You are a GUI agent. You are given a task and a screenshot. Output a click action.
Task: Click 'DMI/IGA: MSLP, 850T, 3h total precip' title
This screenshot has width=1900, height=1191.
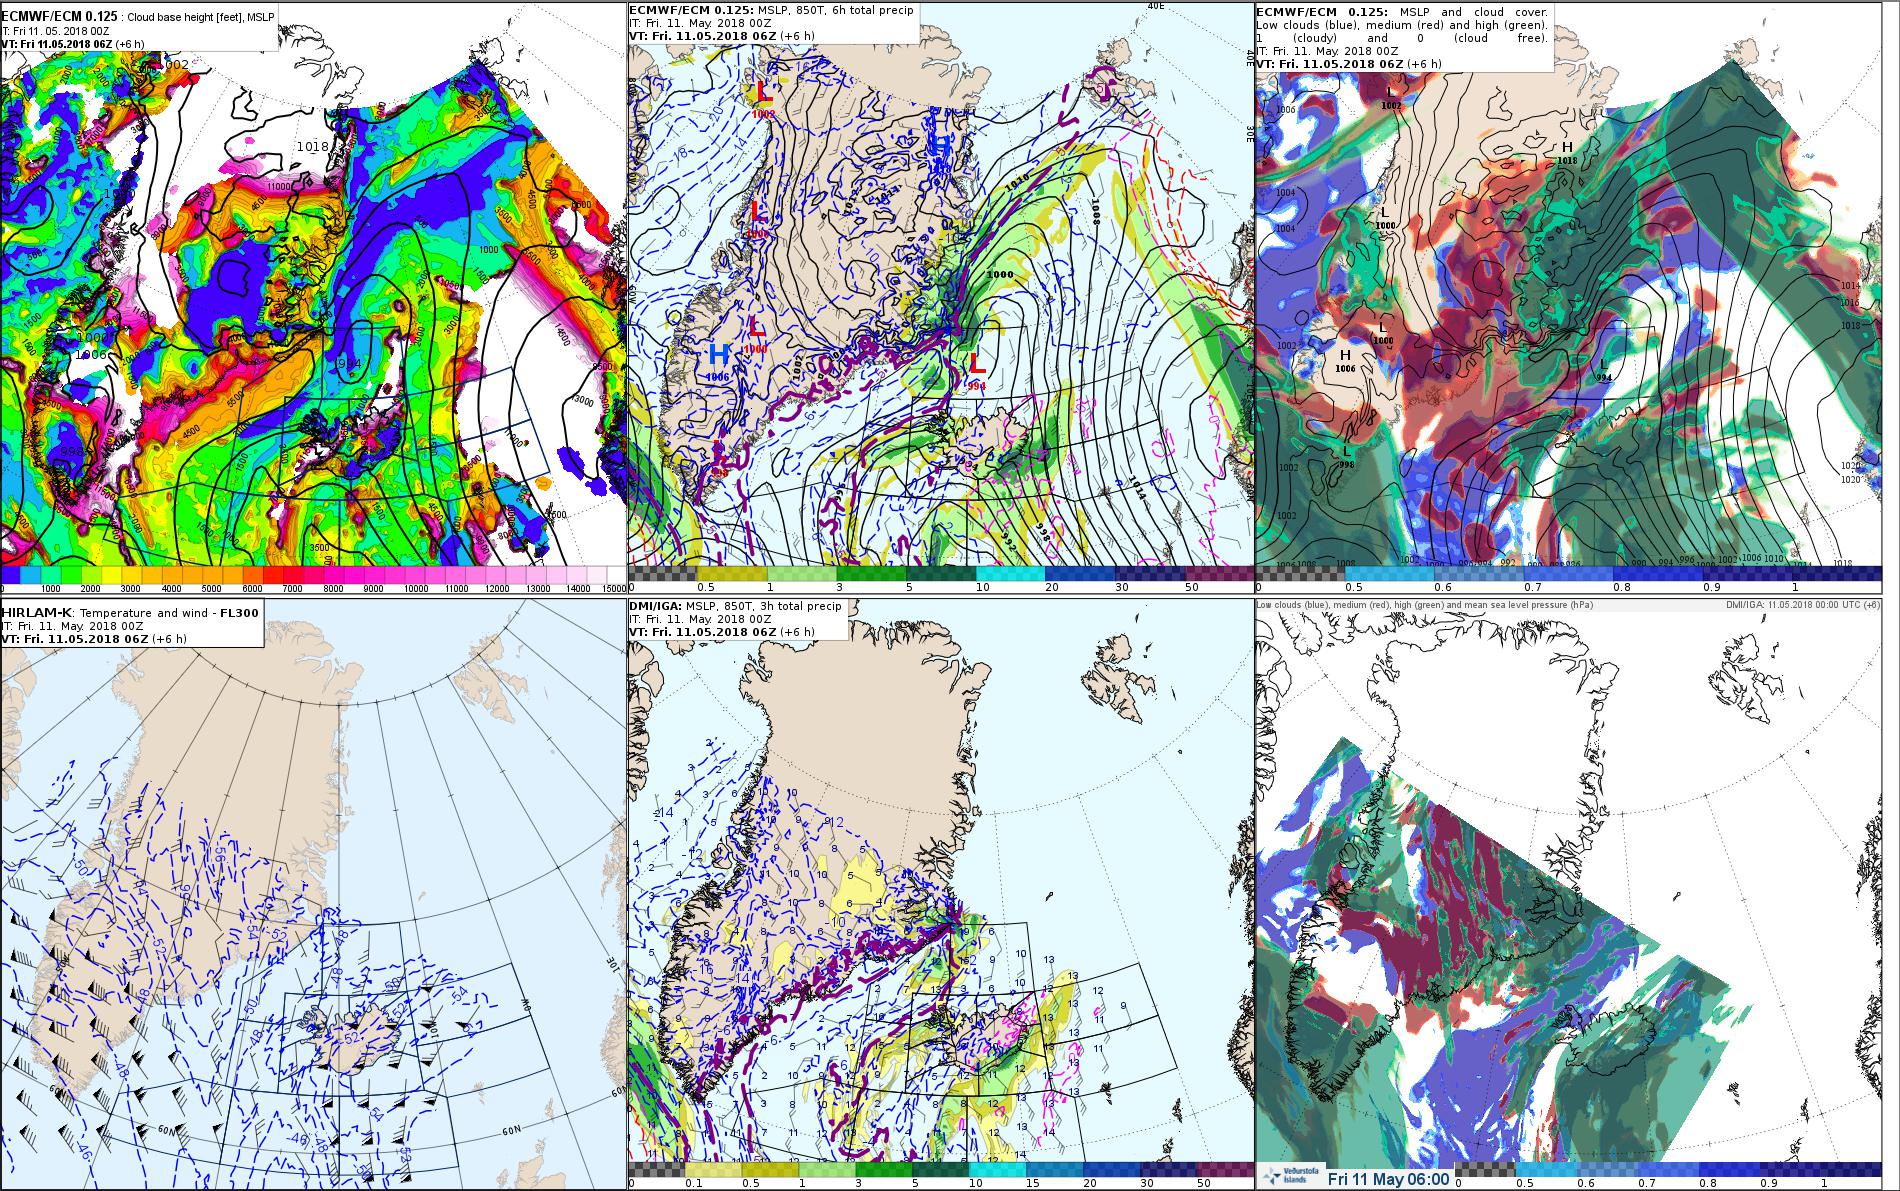click(736, 606)
